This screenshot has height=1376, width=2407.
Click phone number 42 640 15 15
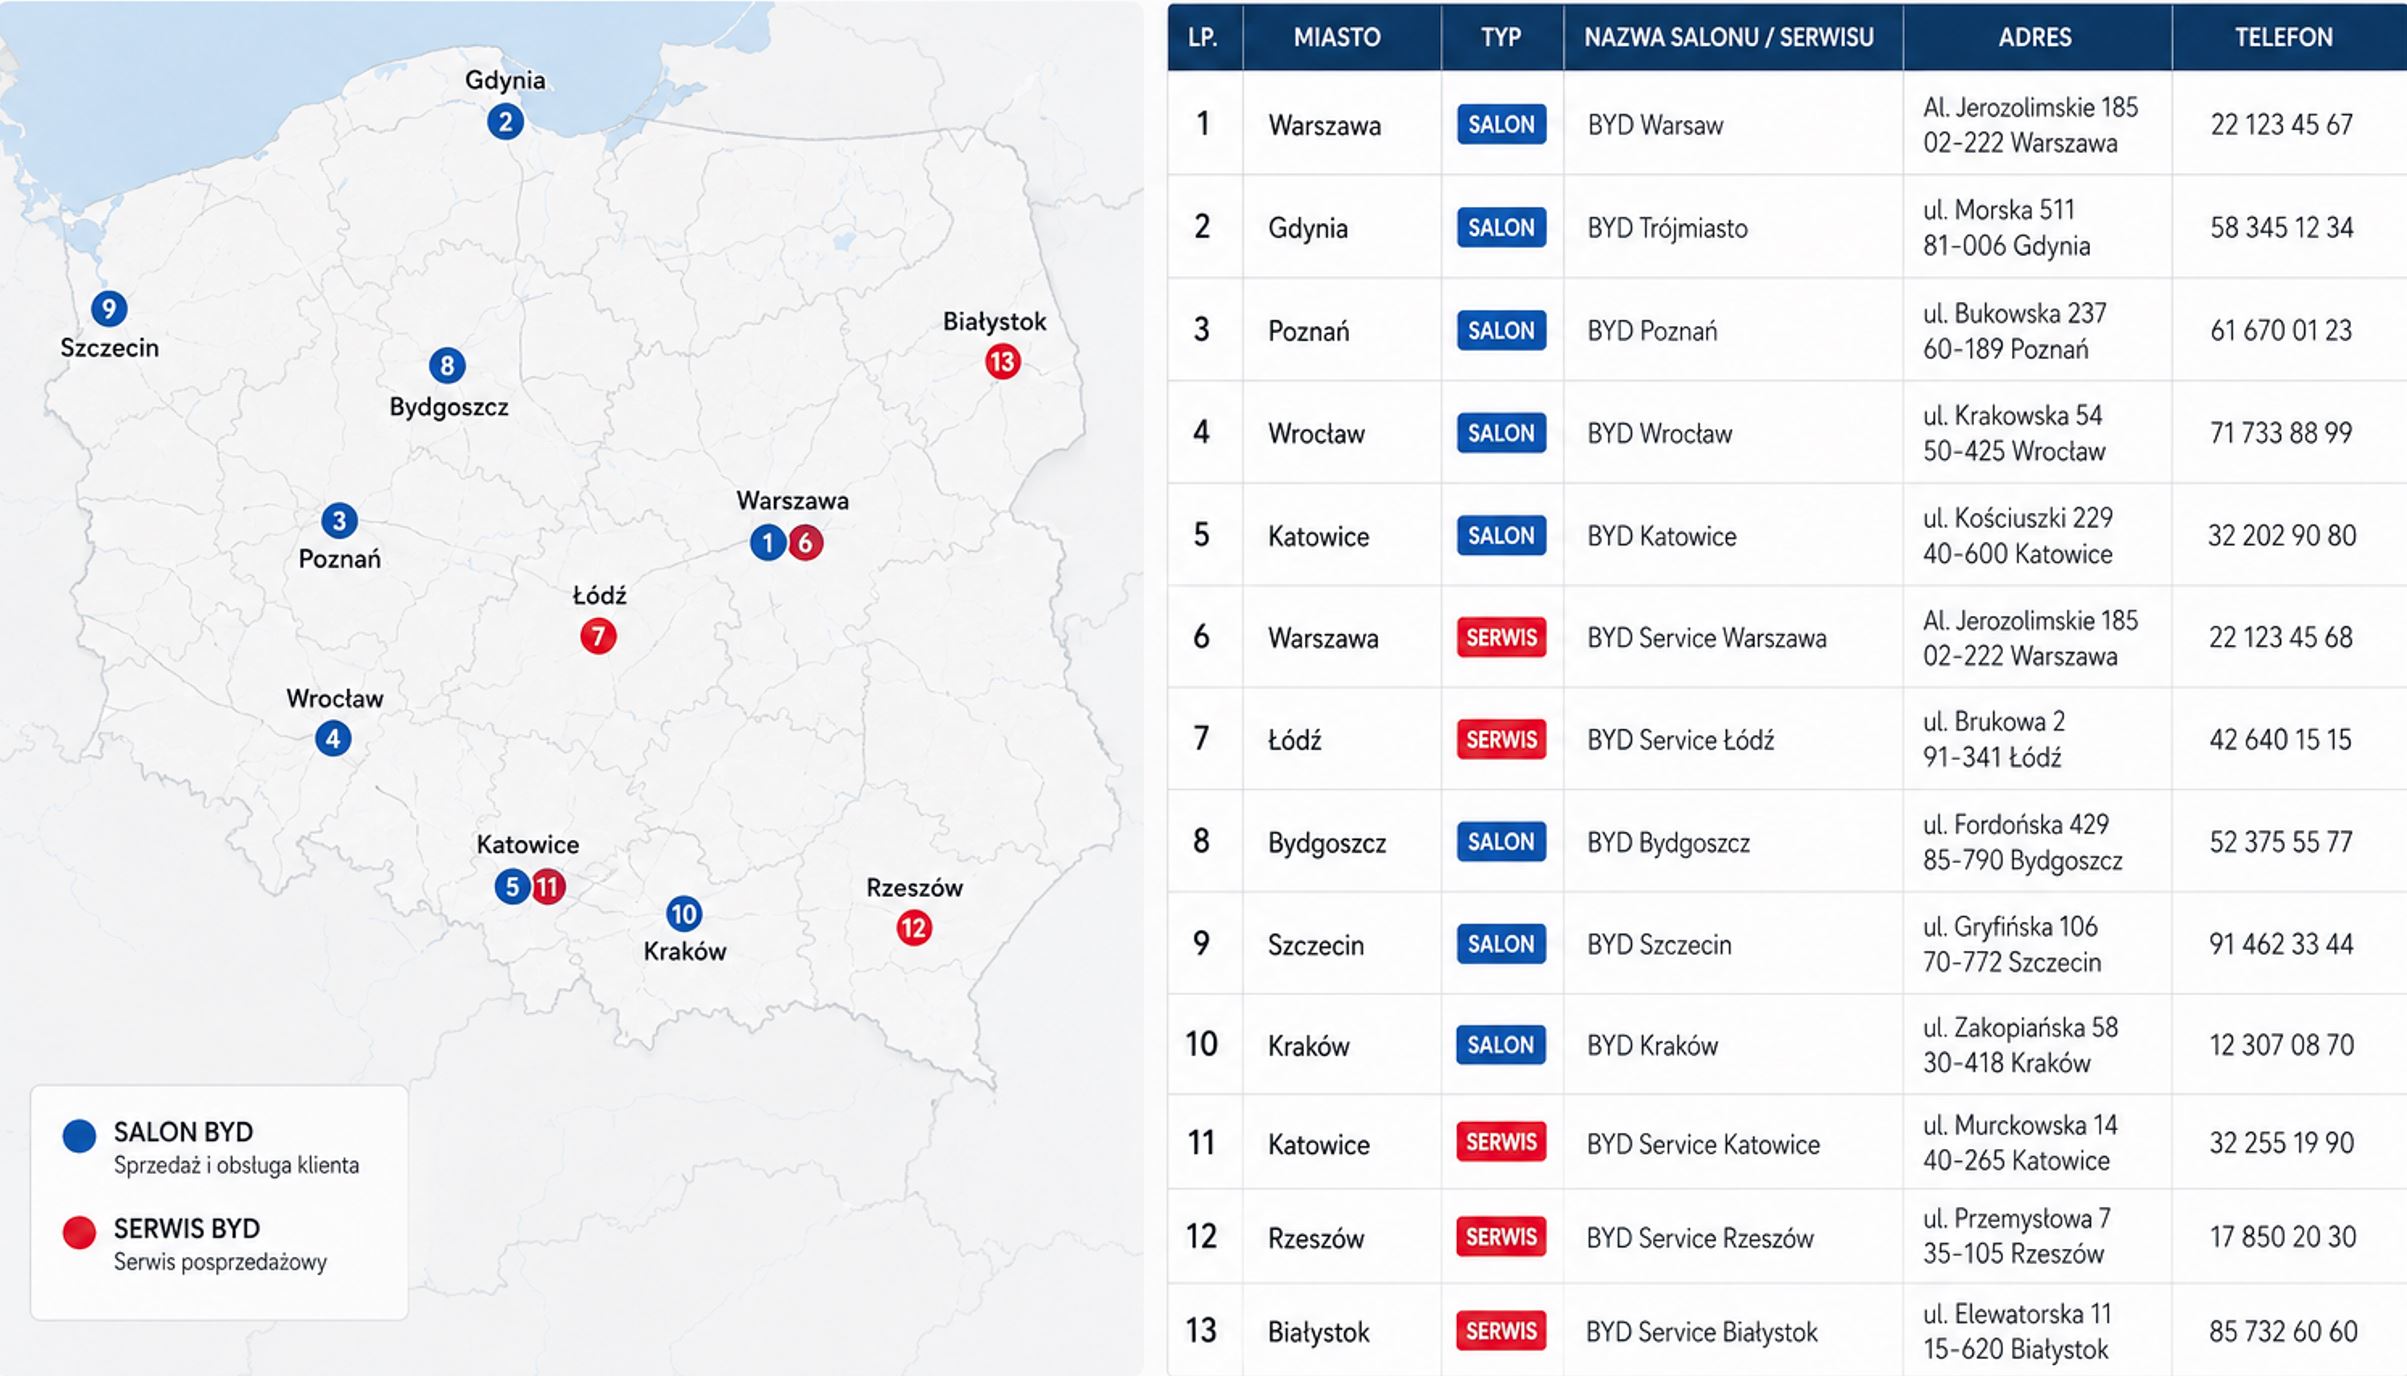coord(2281,740)
